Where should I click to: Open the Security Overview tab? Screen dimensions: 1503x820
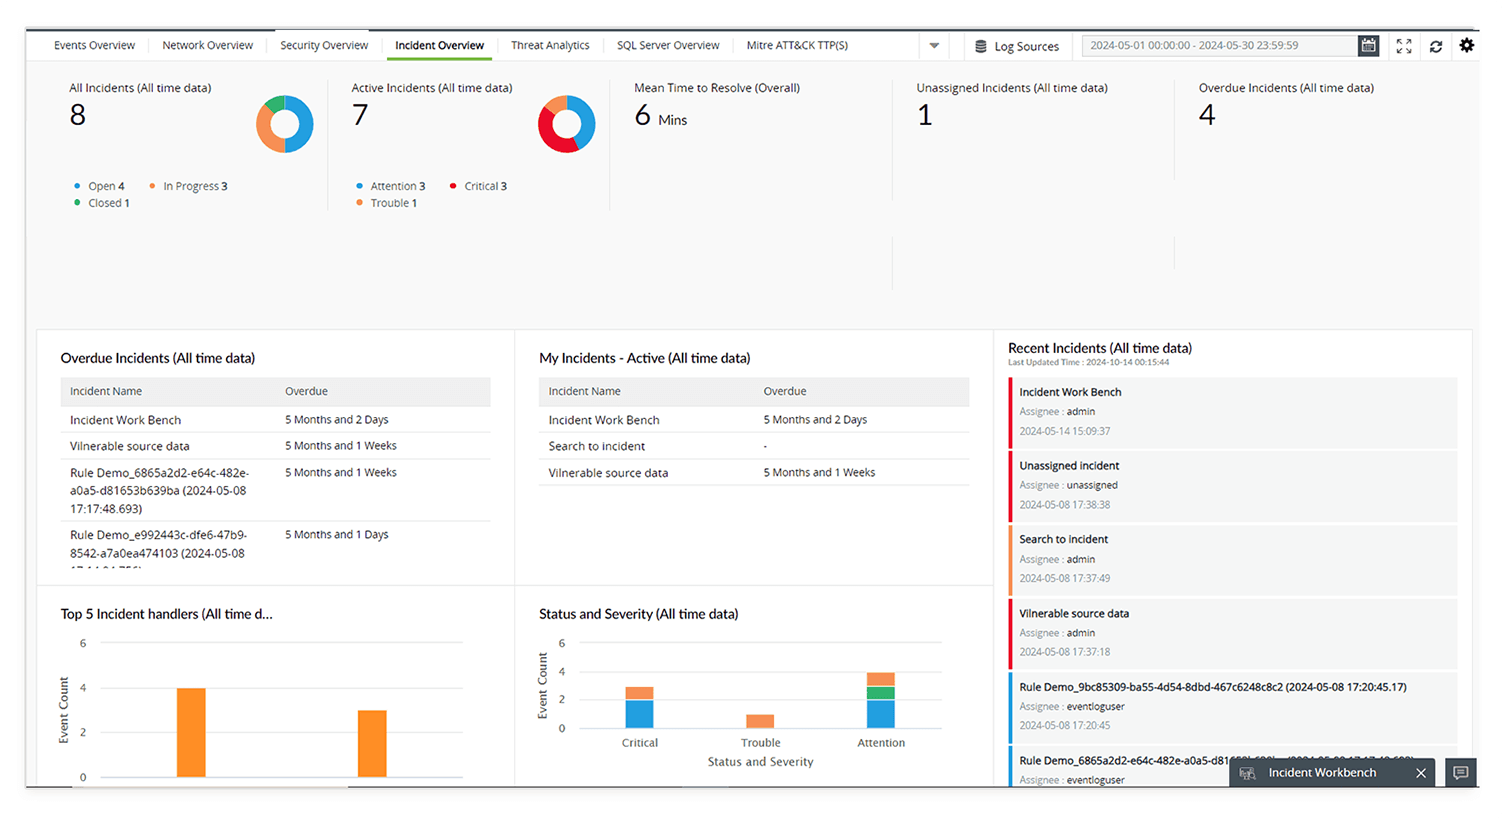tap(324, 45)
